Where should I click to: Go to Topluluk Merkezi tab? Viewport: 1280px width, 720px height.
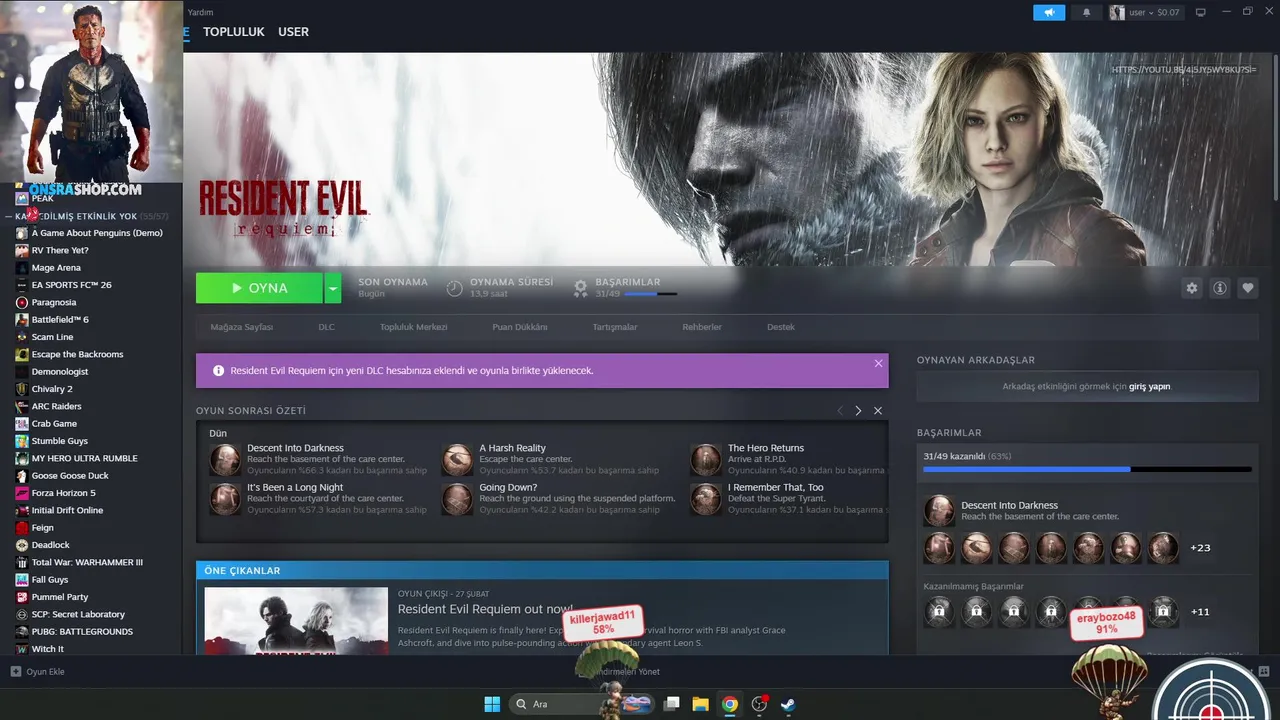point(413,327)
